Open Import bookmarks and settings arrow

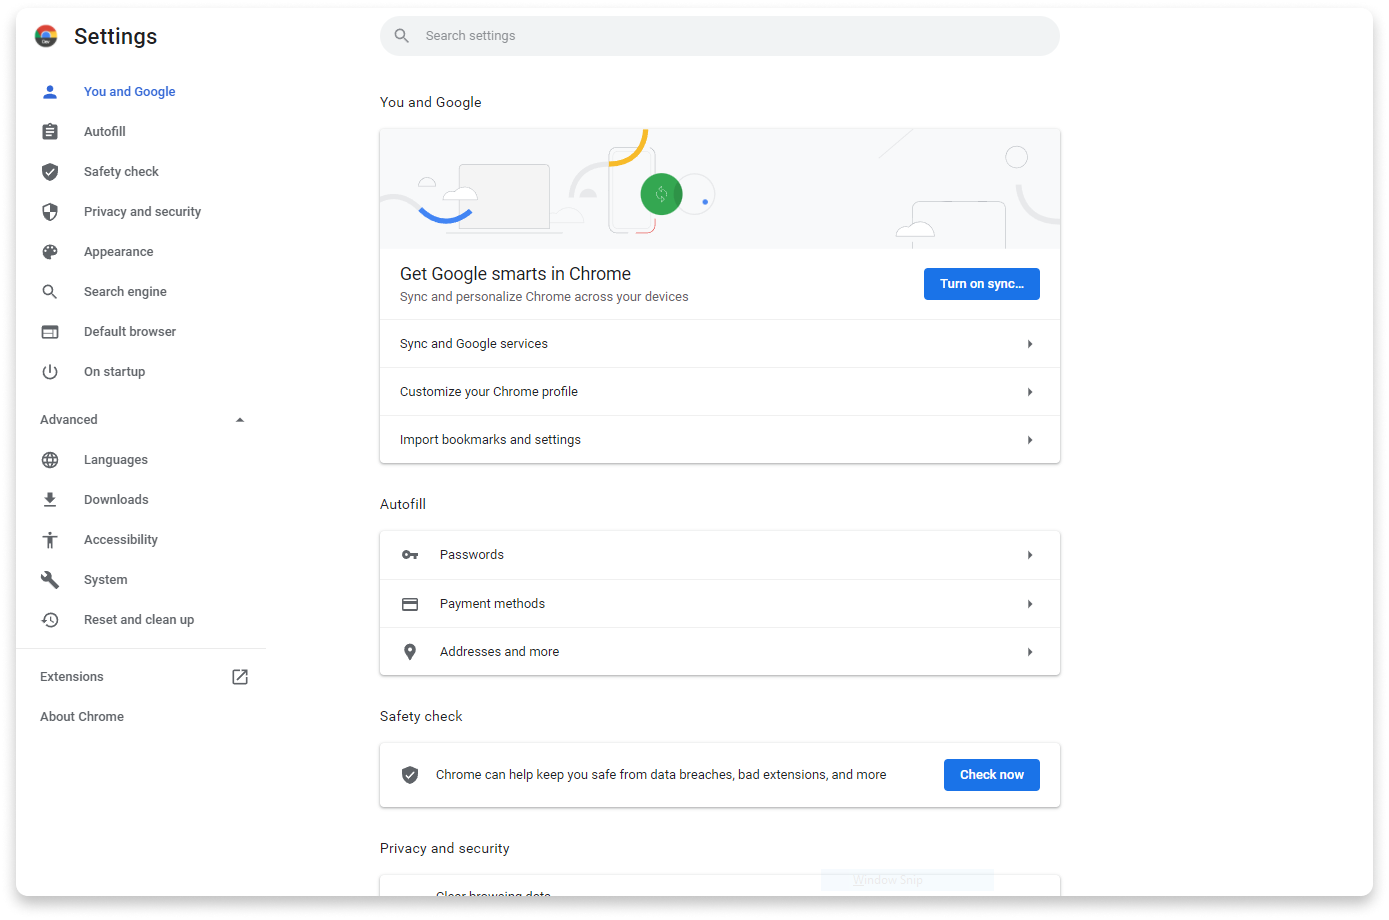(1030, 440)
